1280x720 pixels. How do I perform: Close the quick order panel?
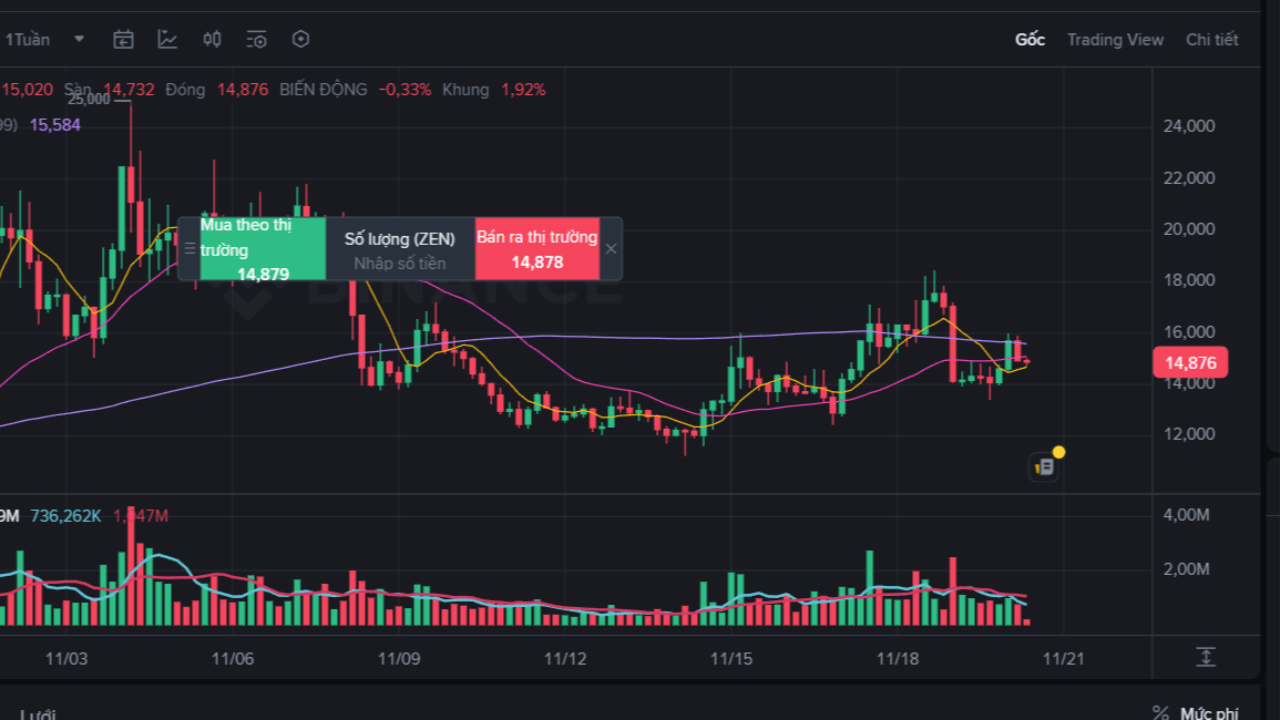(611, 249)
